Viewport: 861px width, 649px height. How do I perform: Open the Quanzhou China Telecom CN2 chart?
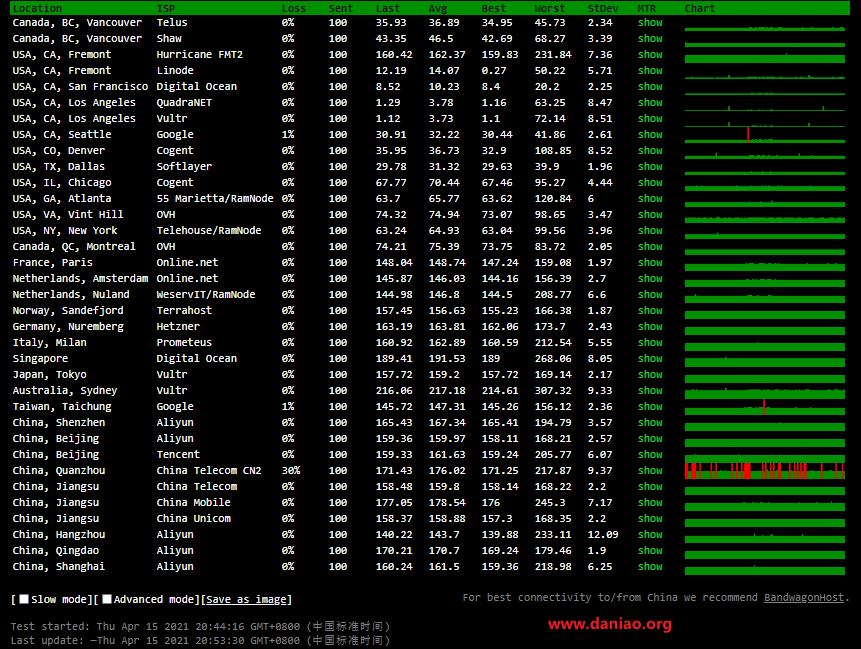[x=765, y=471]
